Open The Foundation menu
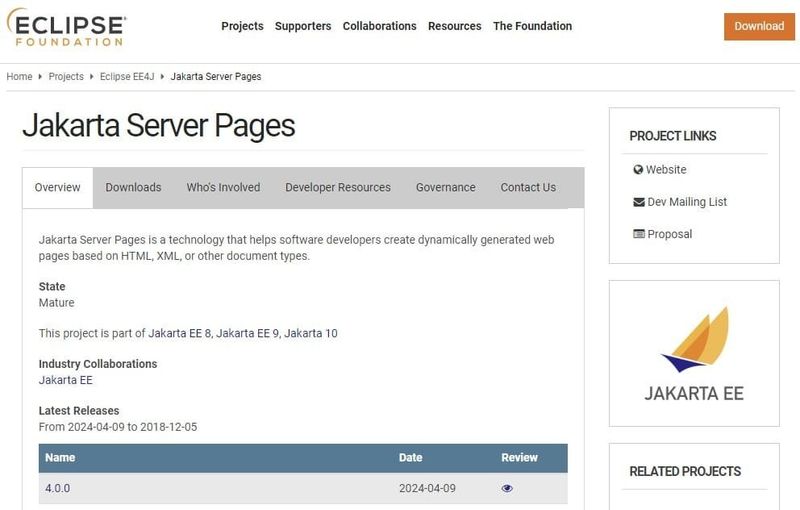800x510 pixels. click(533, 26)
